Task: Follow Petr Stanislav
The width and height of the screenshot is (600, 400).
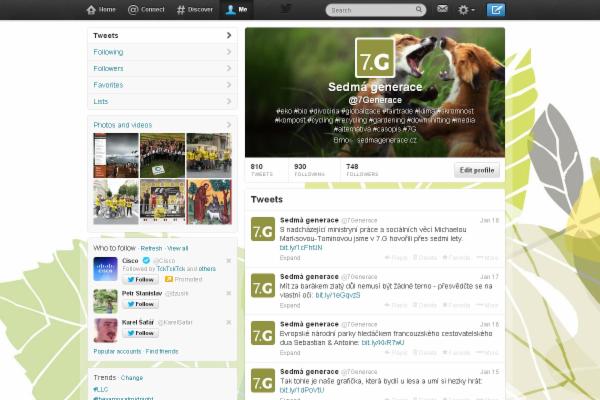Action: pyautogui.click(x=139, y=304)
